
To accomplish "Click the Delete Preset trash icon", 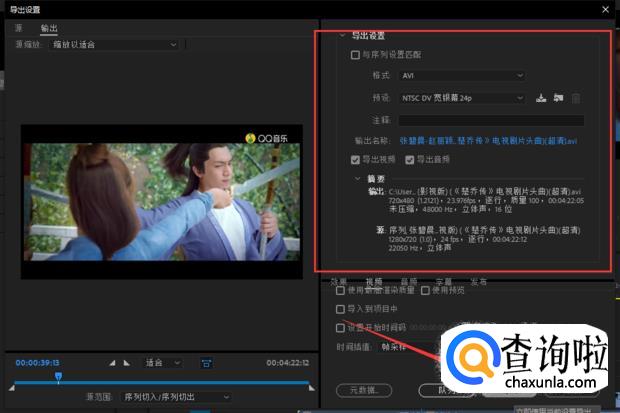I will click(576, 98).
